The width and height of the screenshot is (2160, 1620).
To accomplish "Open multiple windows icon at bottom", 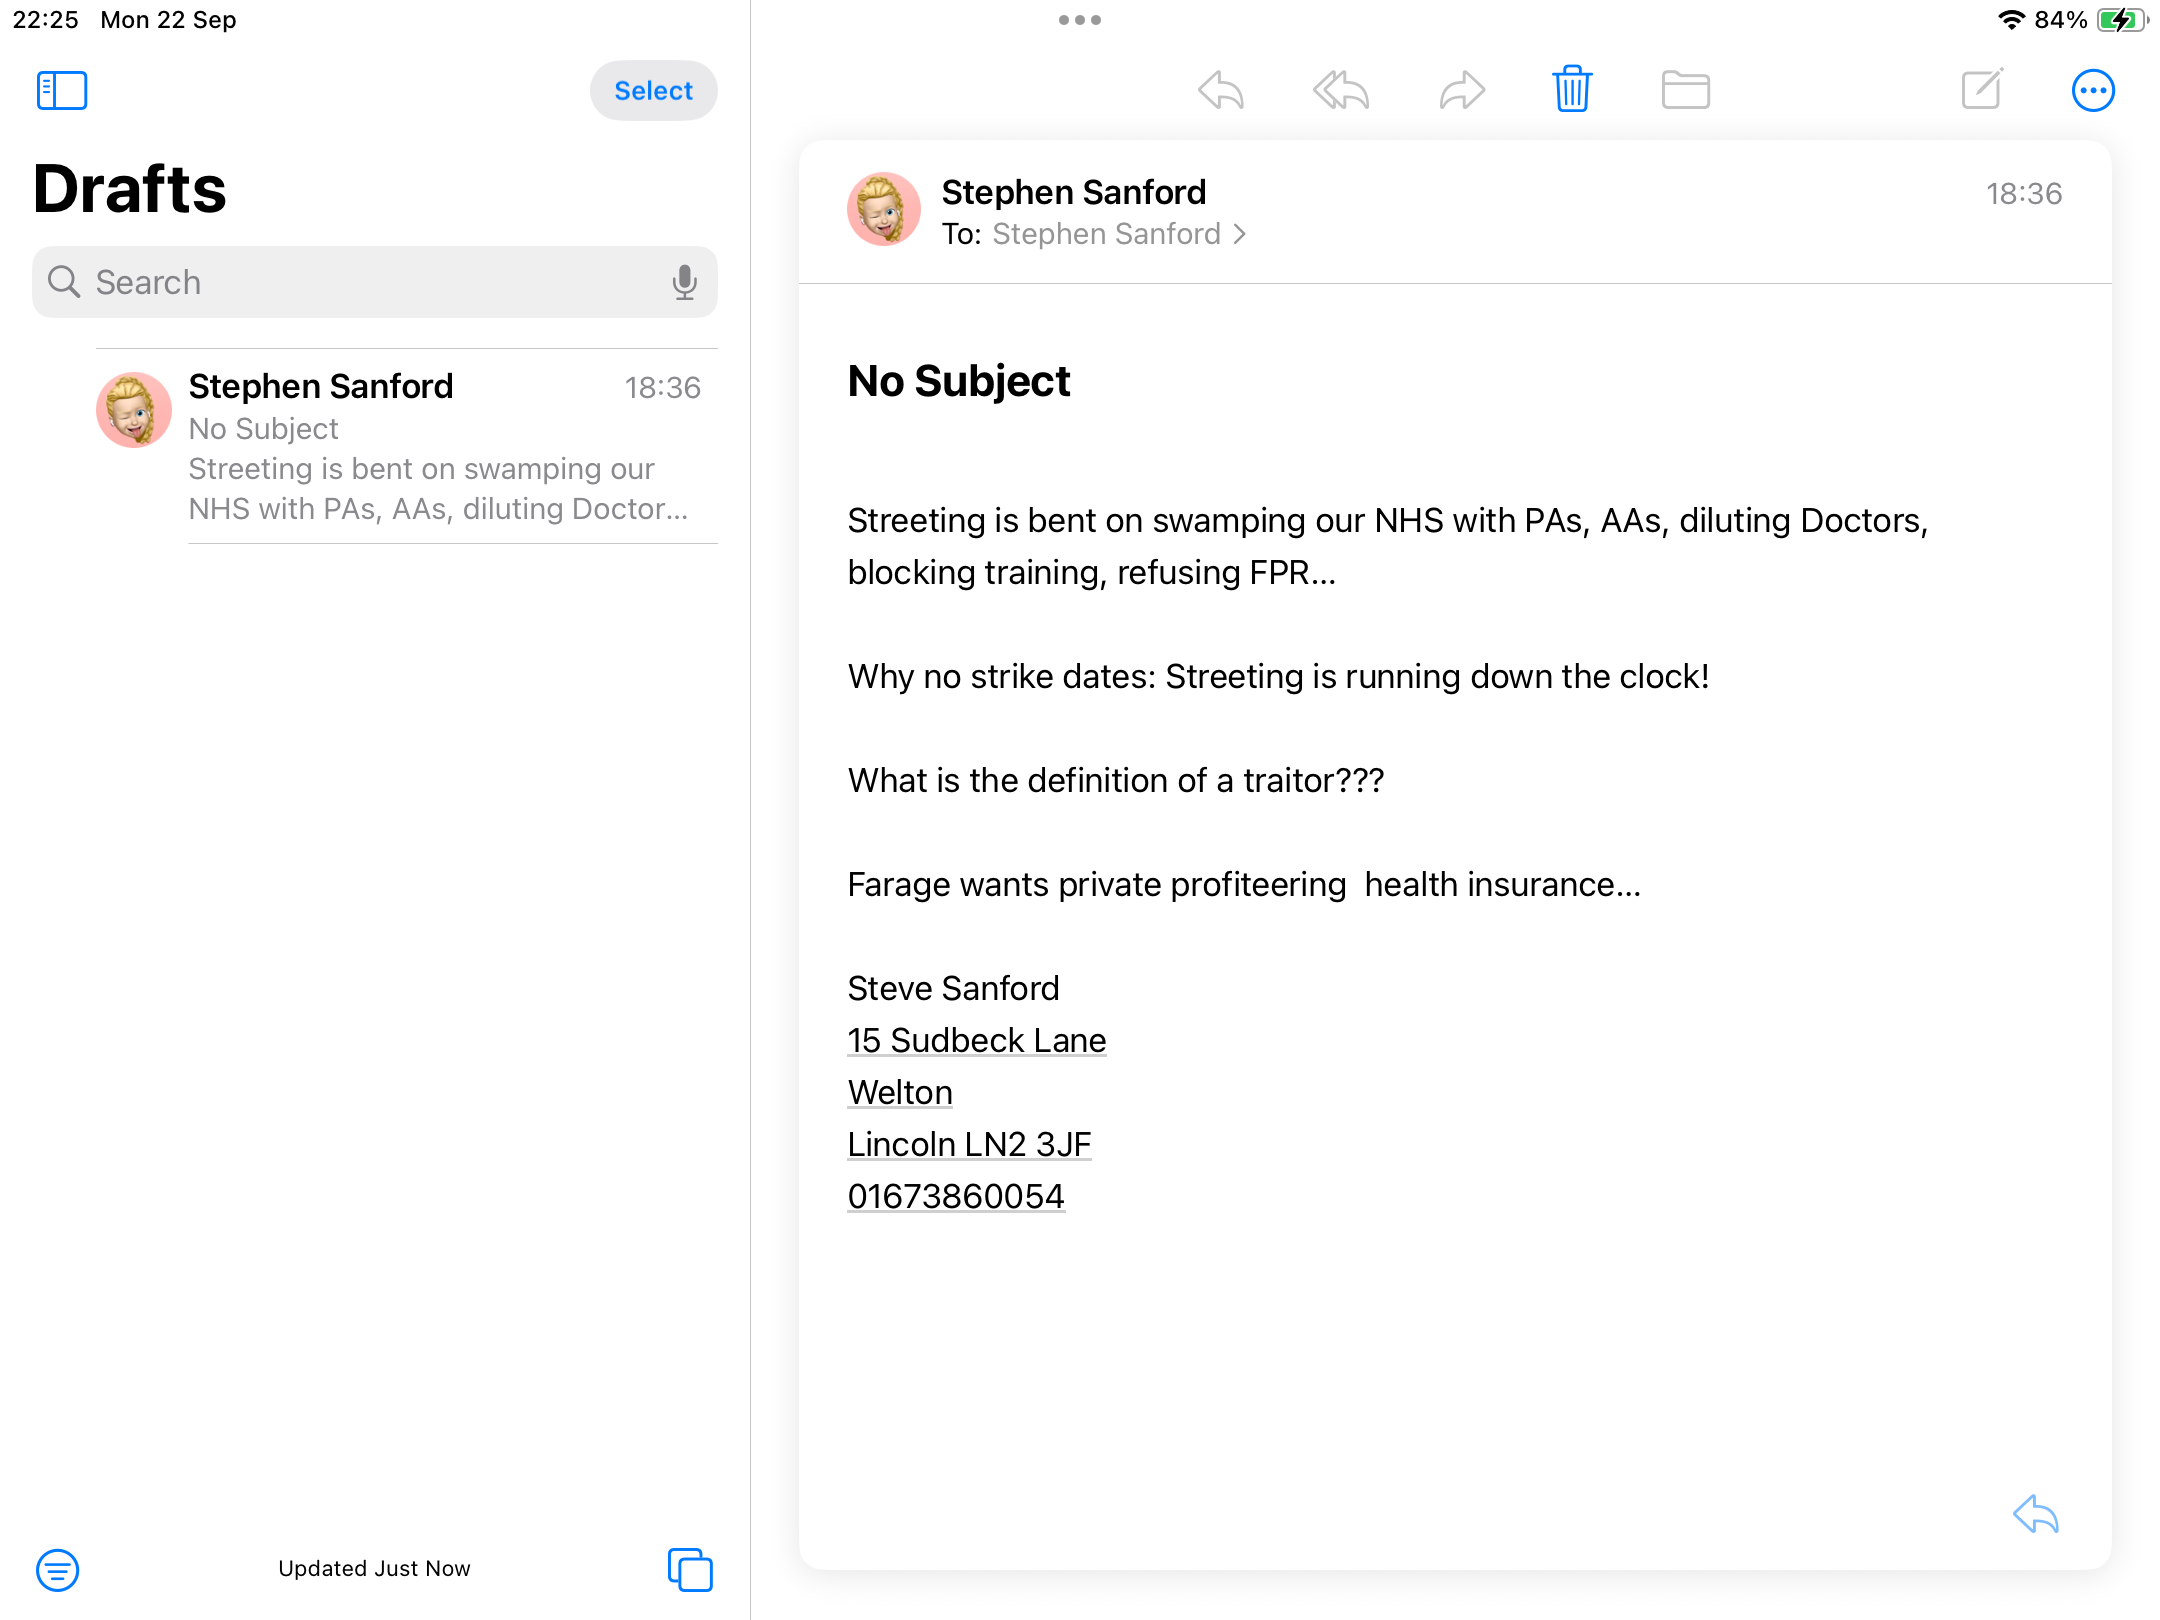I will click(690, 1569).
